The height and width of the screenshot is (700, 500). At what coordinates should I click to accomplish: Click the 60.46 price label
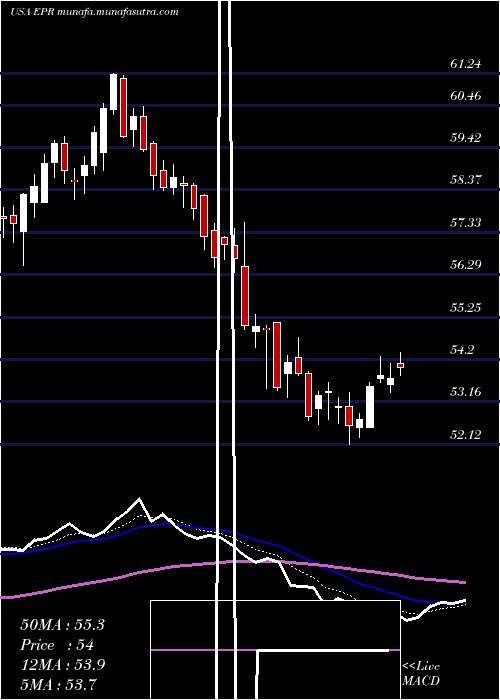[x=466, y=95]
